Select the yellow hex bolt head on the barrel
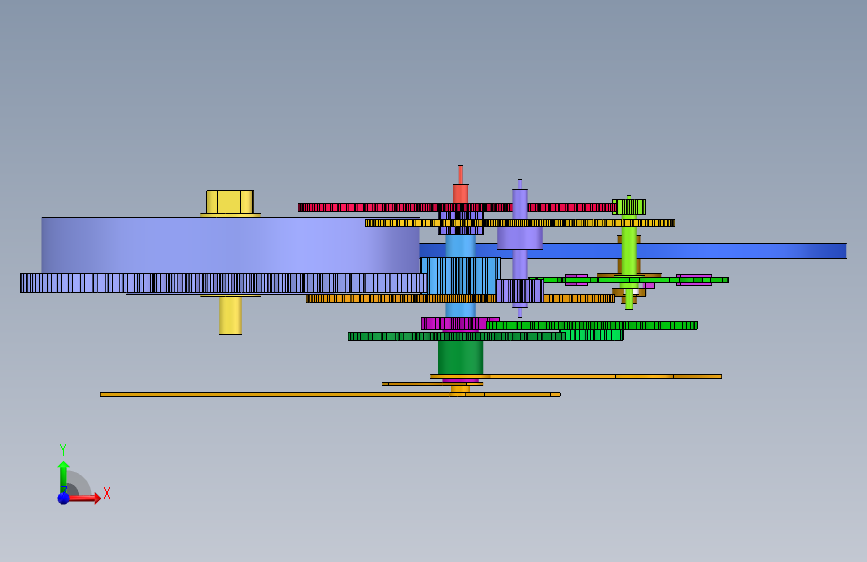The image size is (867, 562). coord(229,202)
